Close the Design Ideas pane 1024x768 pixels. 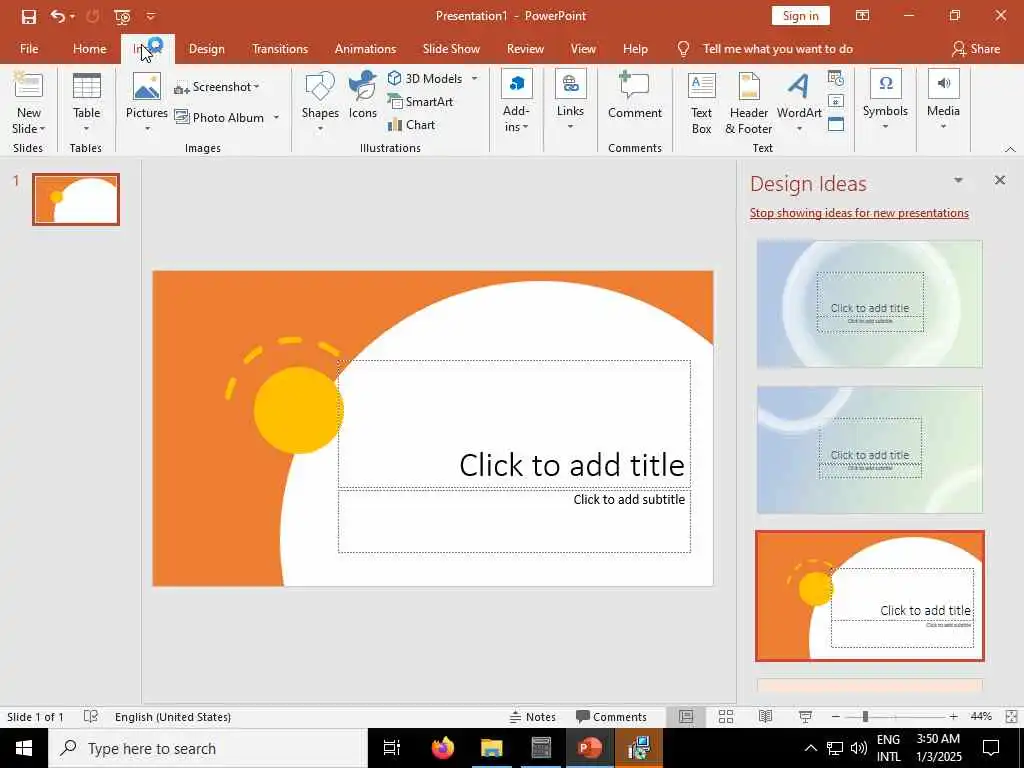1000,180
